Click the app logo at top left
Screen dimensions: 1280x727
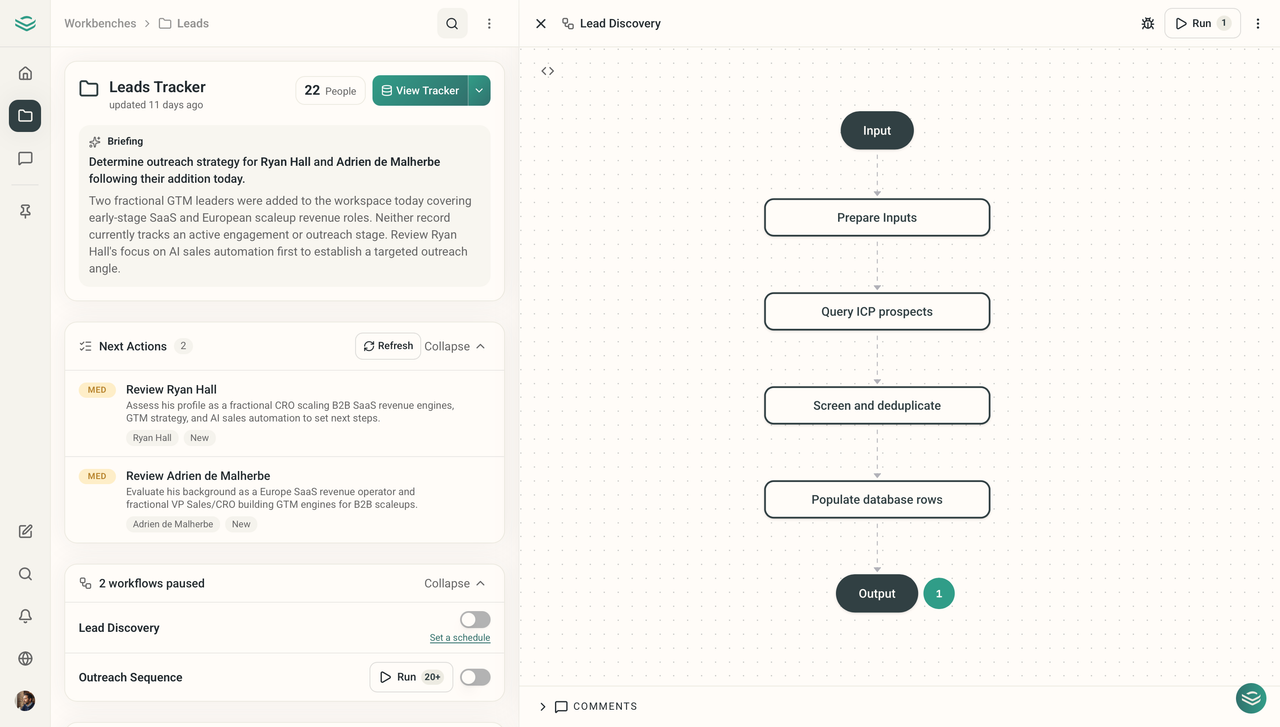click(x=25, y=23)
